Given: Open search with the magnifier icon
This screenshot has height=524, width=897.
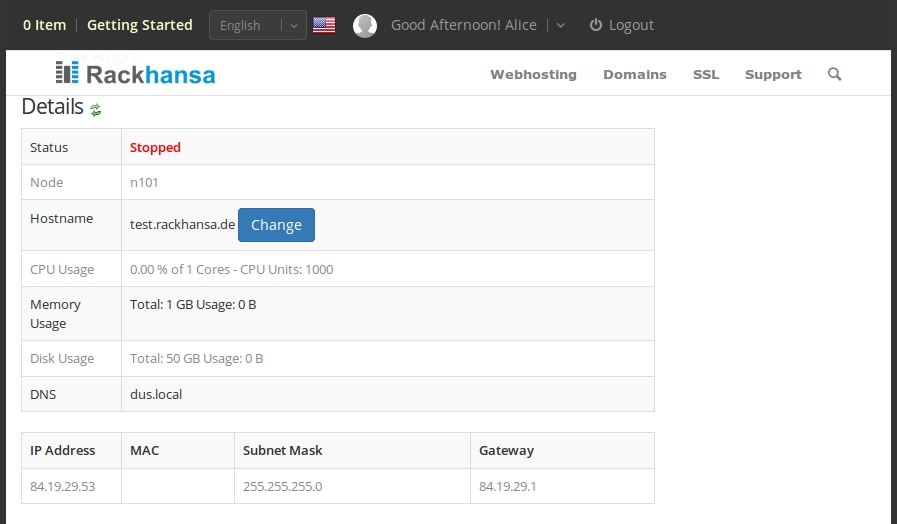Looking at the screenshot, I should [x=835, y=74].
